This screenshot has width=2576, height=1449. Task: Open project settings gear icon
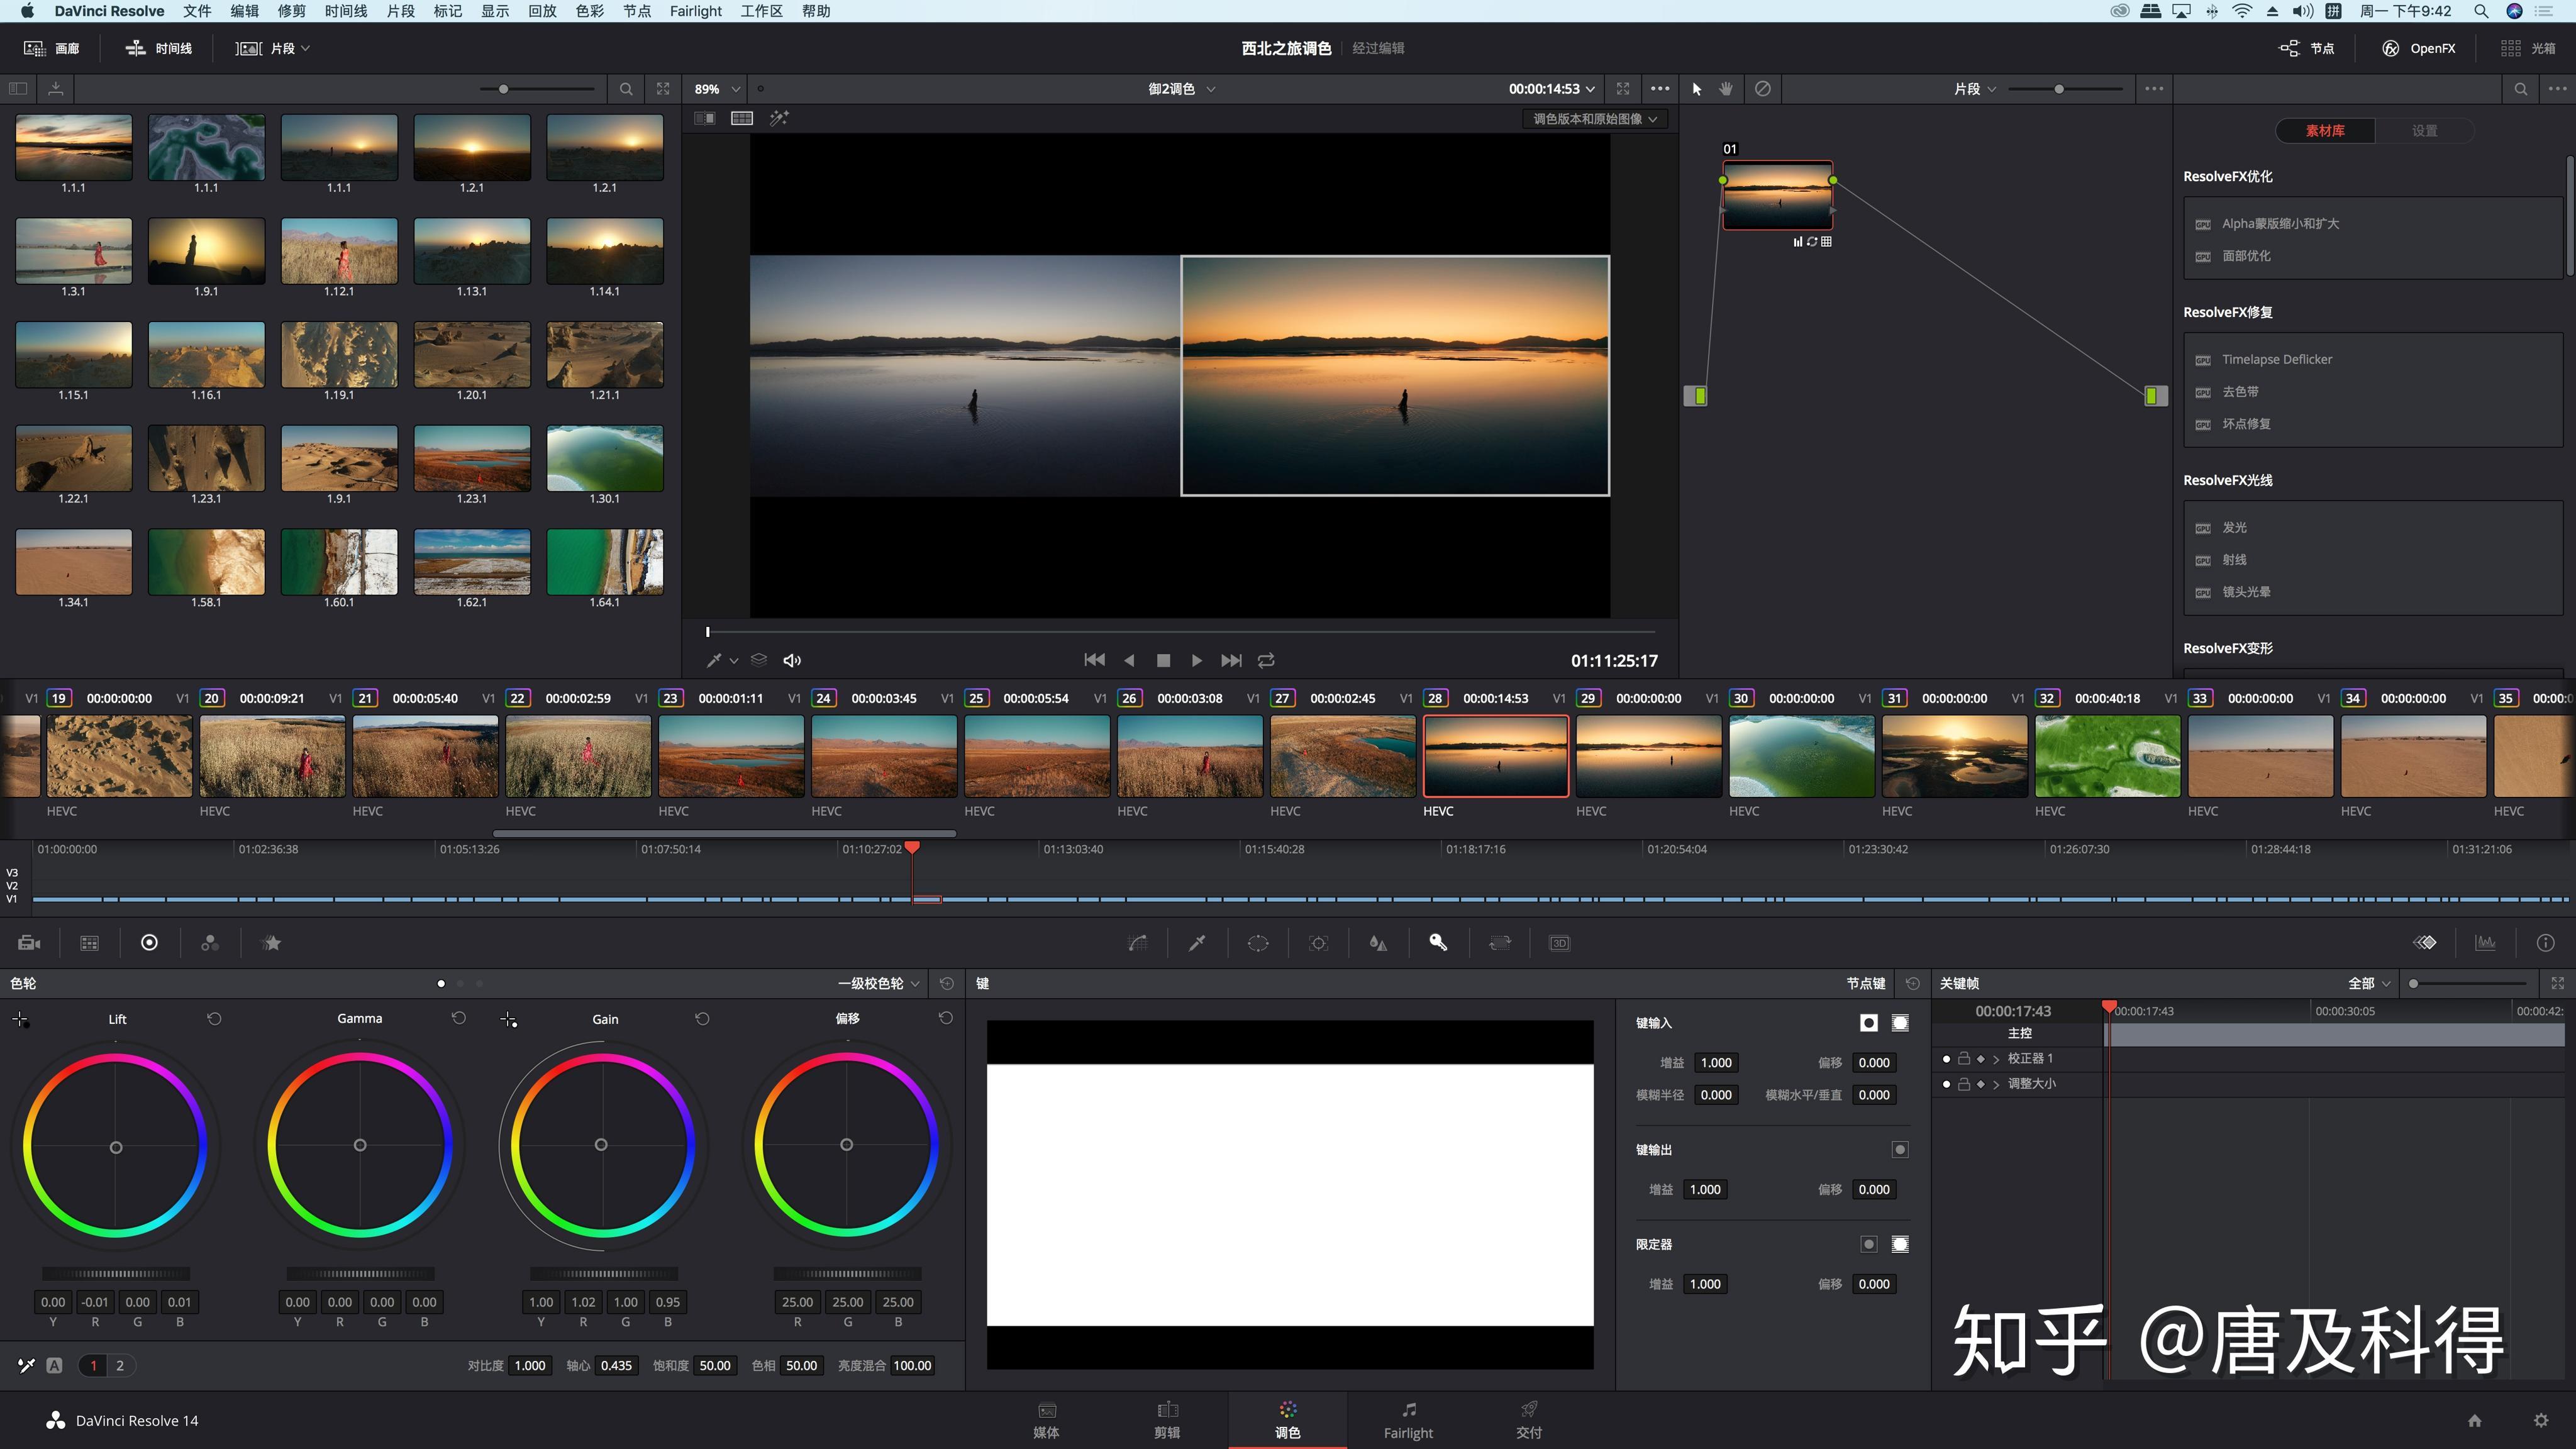click(2540, 1421)
